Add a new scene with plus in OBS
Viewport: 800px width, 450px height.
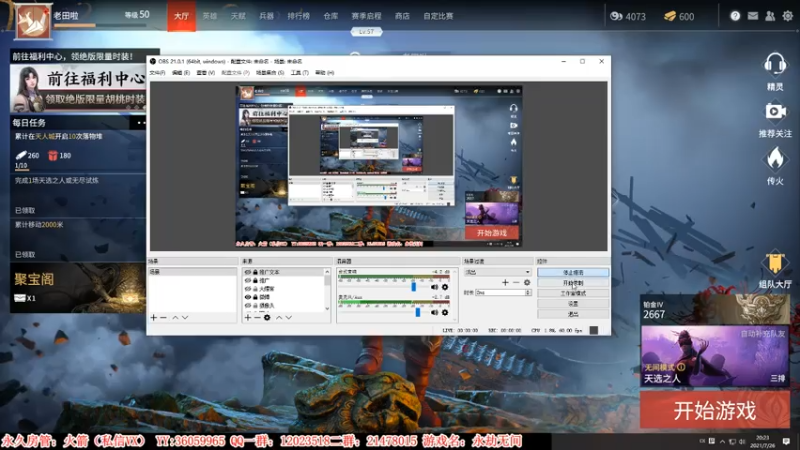coord(154,317)
